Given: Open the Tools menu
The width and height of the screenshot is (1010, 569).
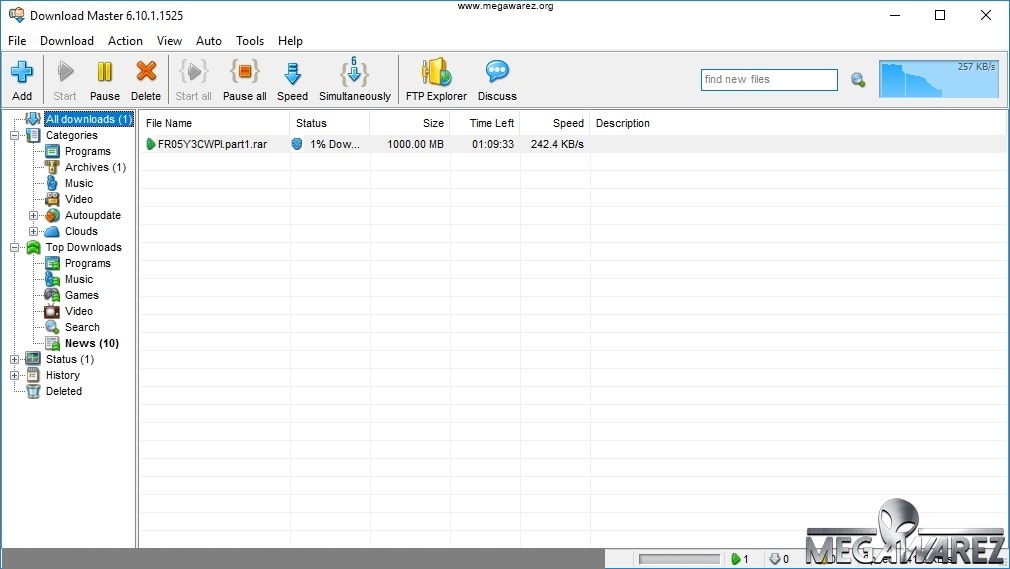Looking at the screenshot, I should point(250,41).
